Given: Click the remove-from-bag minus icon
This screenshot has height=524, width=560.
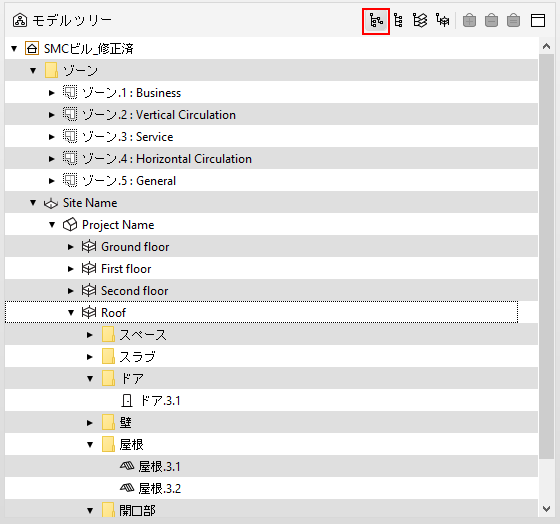Looking at the screenshot, I should tap(491, 21).
